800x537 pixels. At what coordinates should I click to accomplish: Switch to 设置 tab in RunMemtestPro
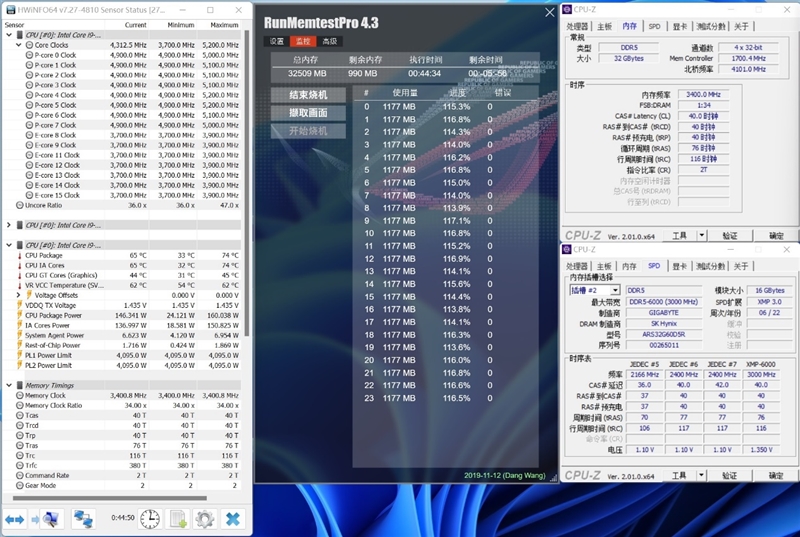[x=277, y=41]
